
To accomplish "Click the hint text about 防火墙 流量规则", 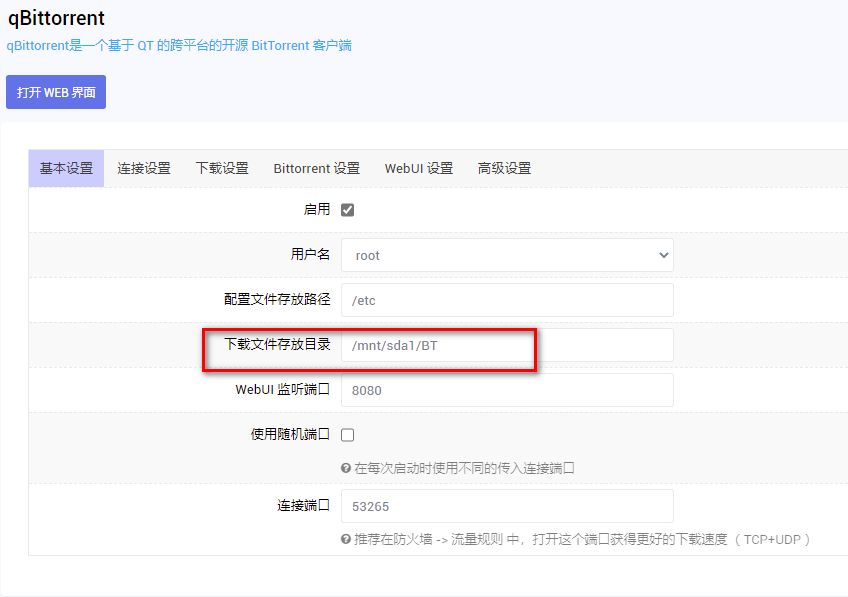I will (x=582, y=539).
